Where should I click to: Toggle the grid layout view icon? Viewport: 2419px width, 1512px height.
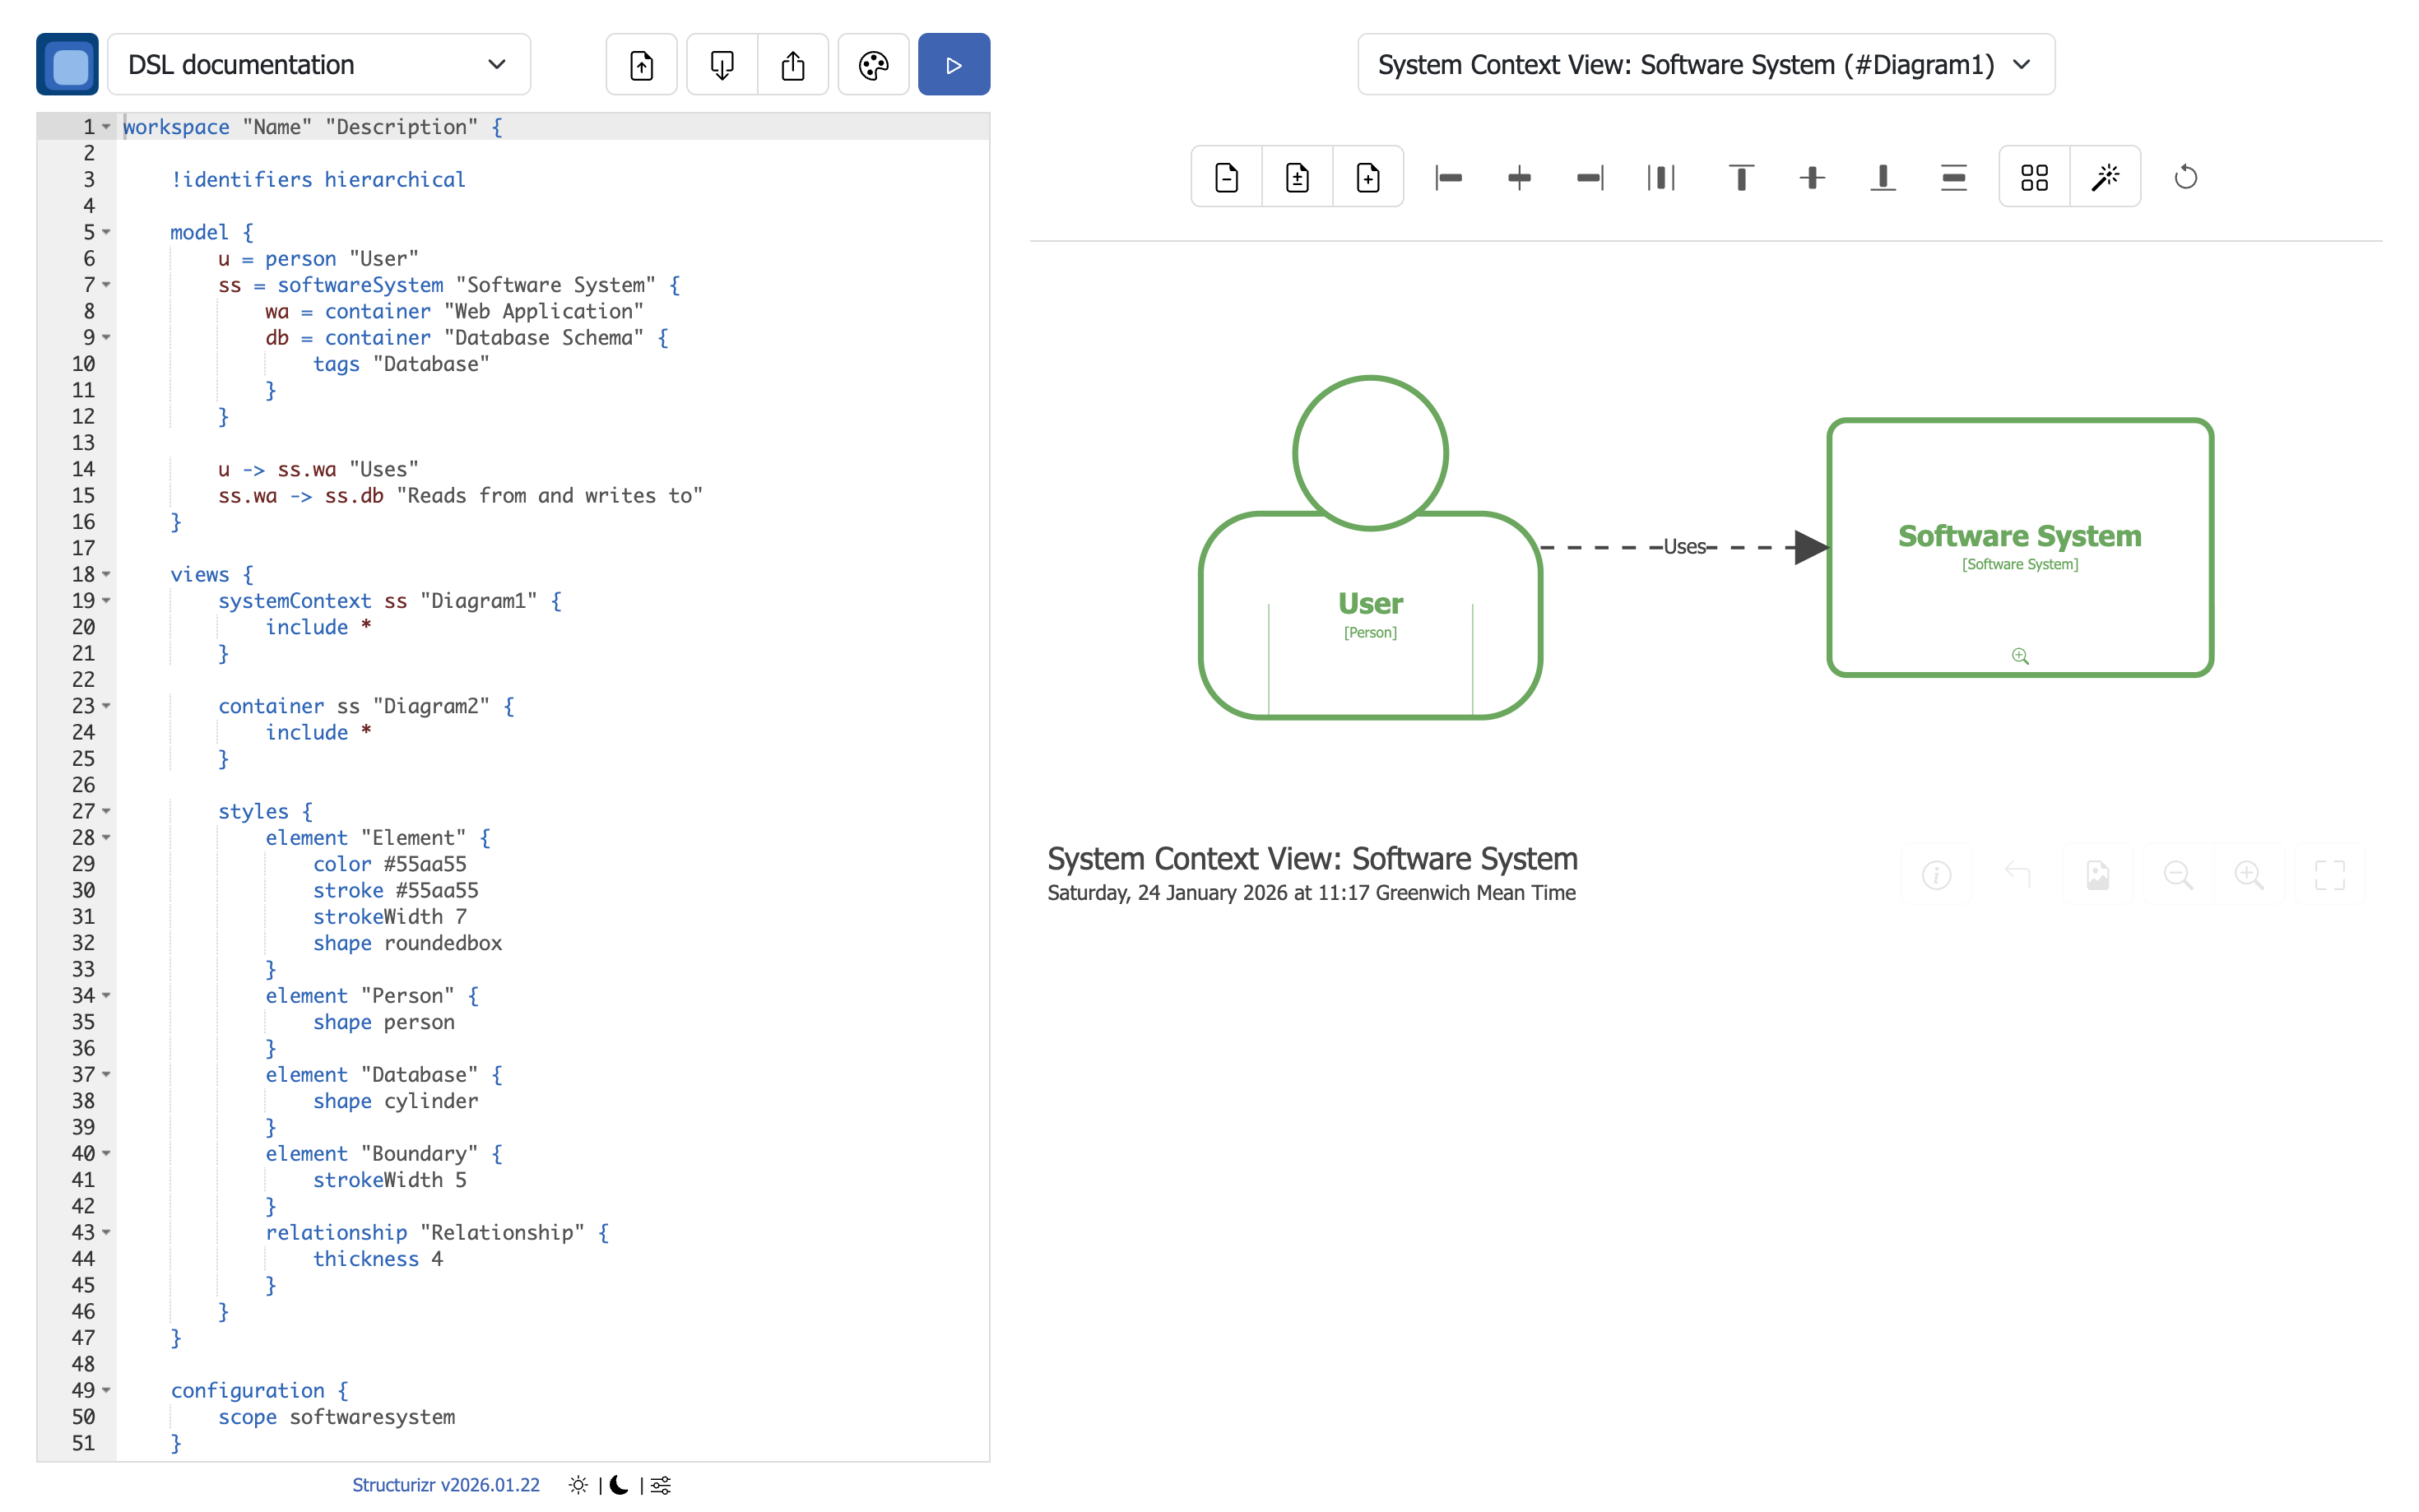[2034, 176]
